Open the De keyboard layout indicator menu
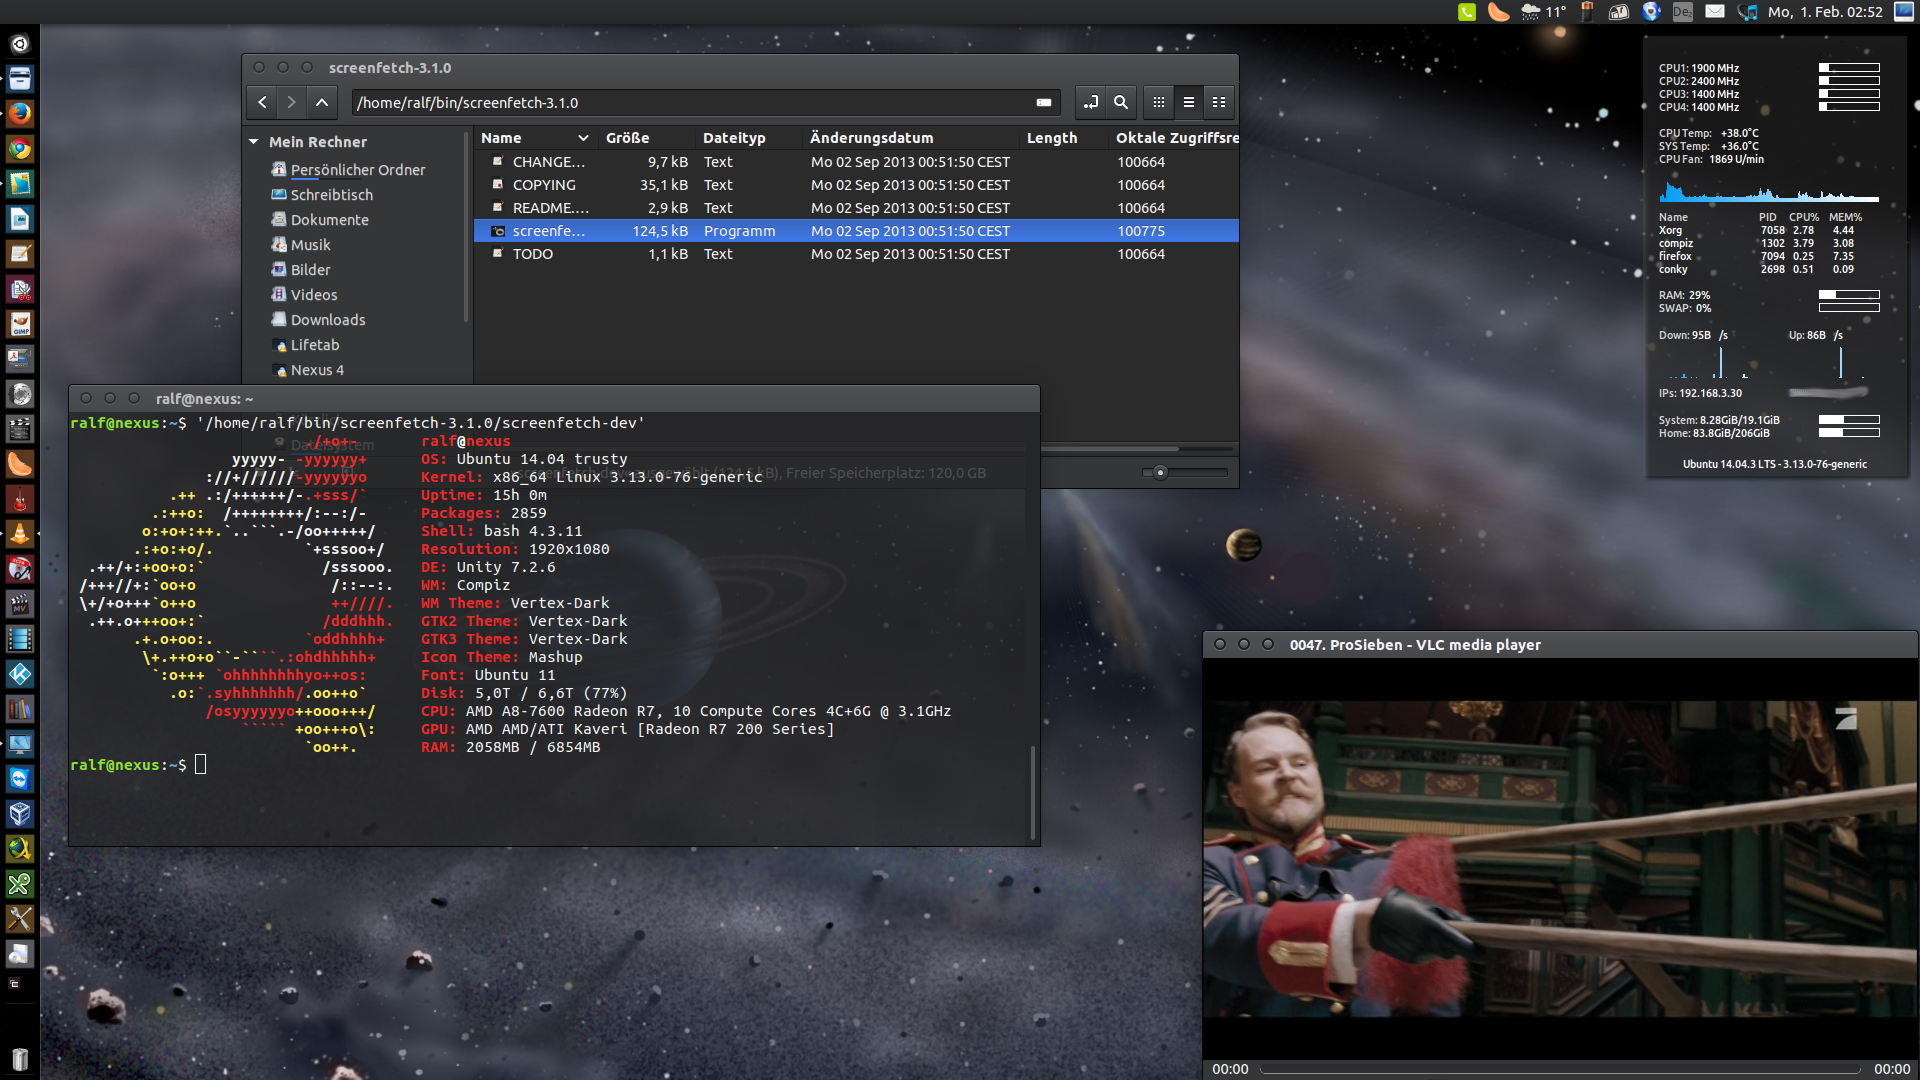This screenshot has width=1920, height=1080. click(1682, 12)
